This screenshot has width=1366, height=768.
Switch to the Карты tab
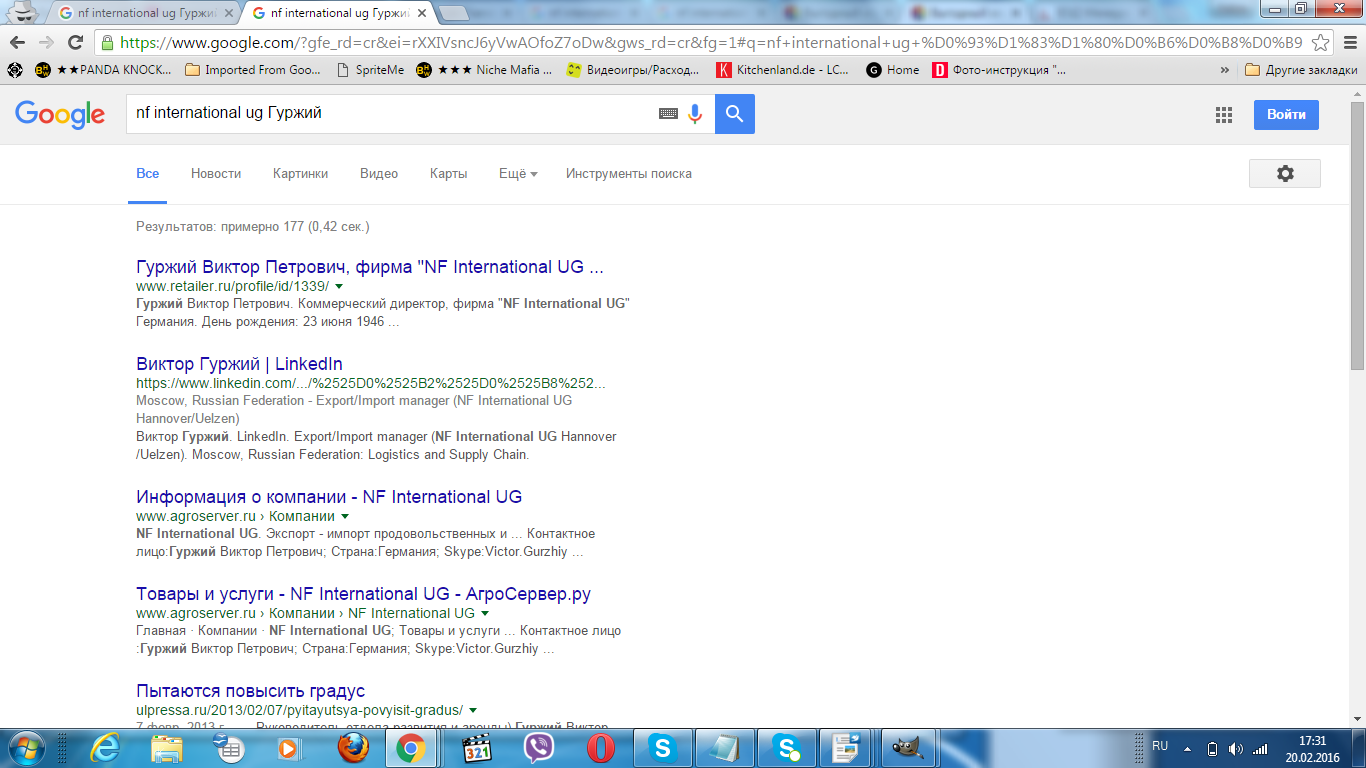click(x=448, y=173)
